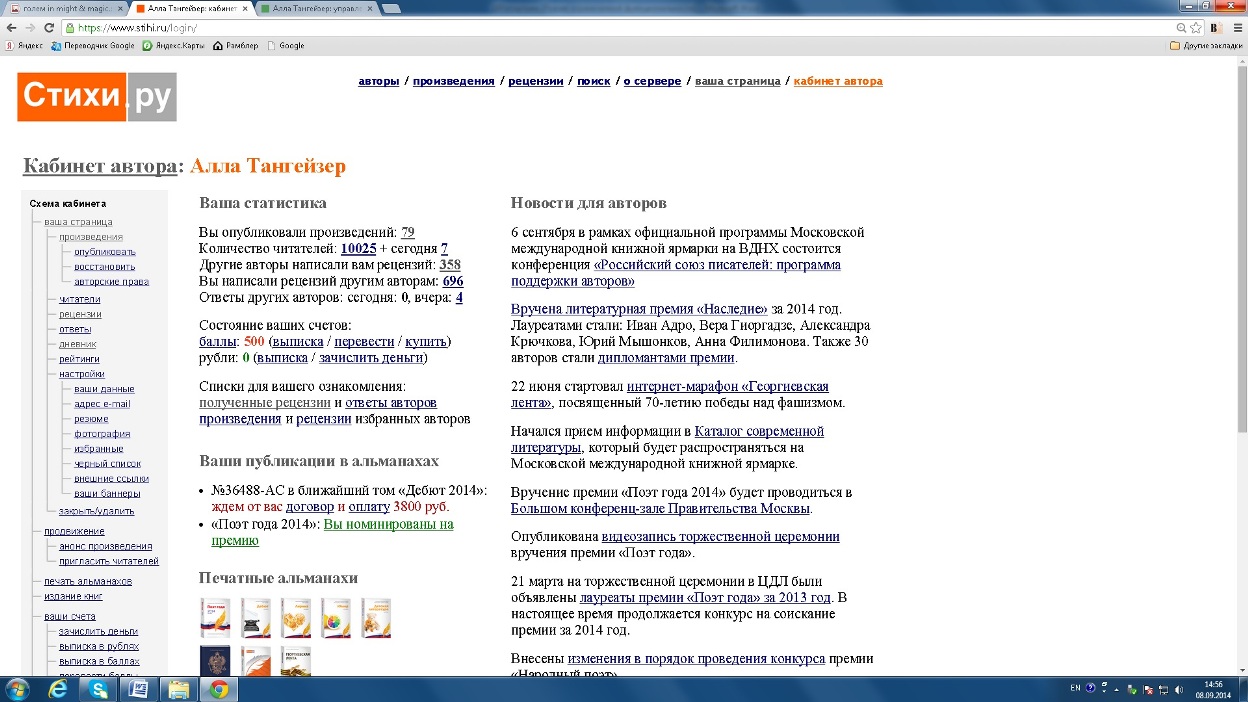Open the «Дебют» almanac cover with typewriter
This screenshot has width=1248, height=702.
[256, 618]
